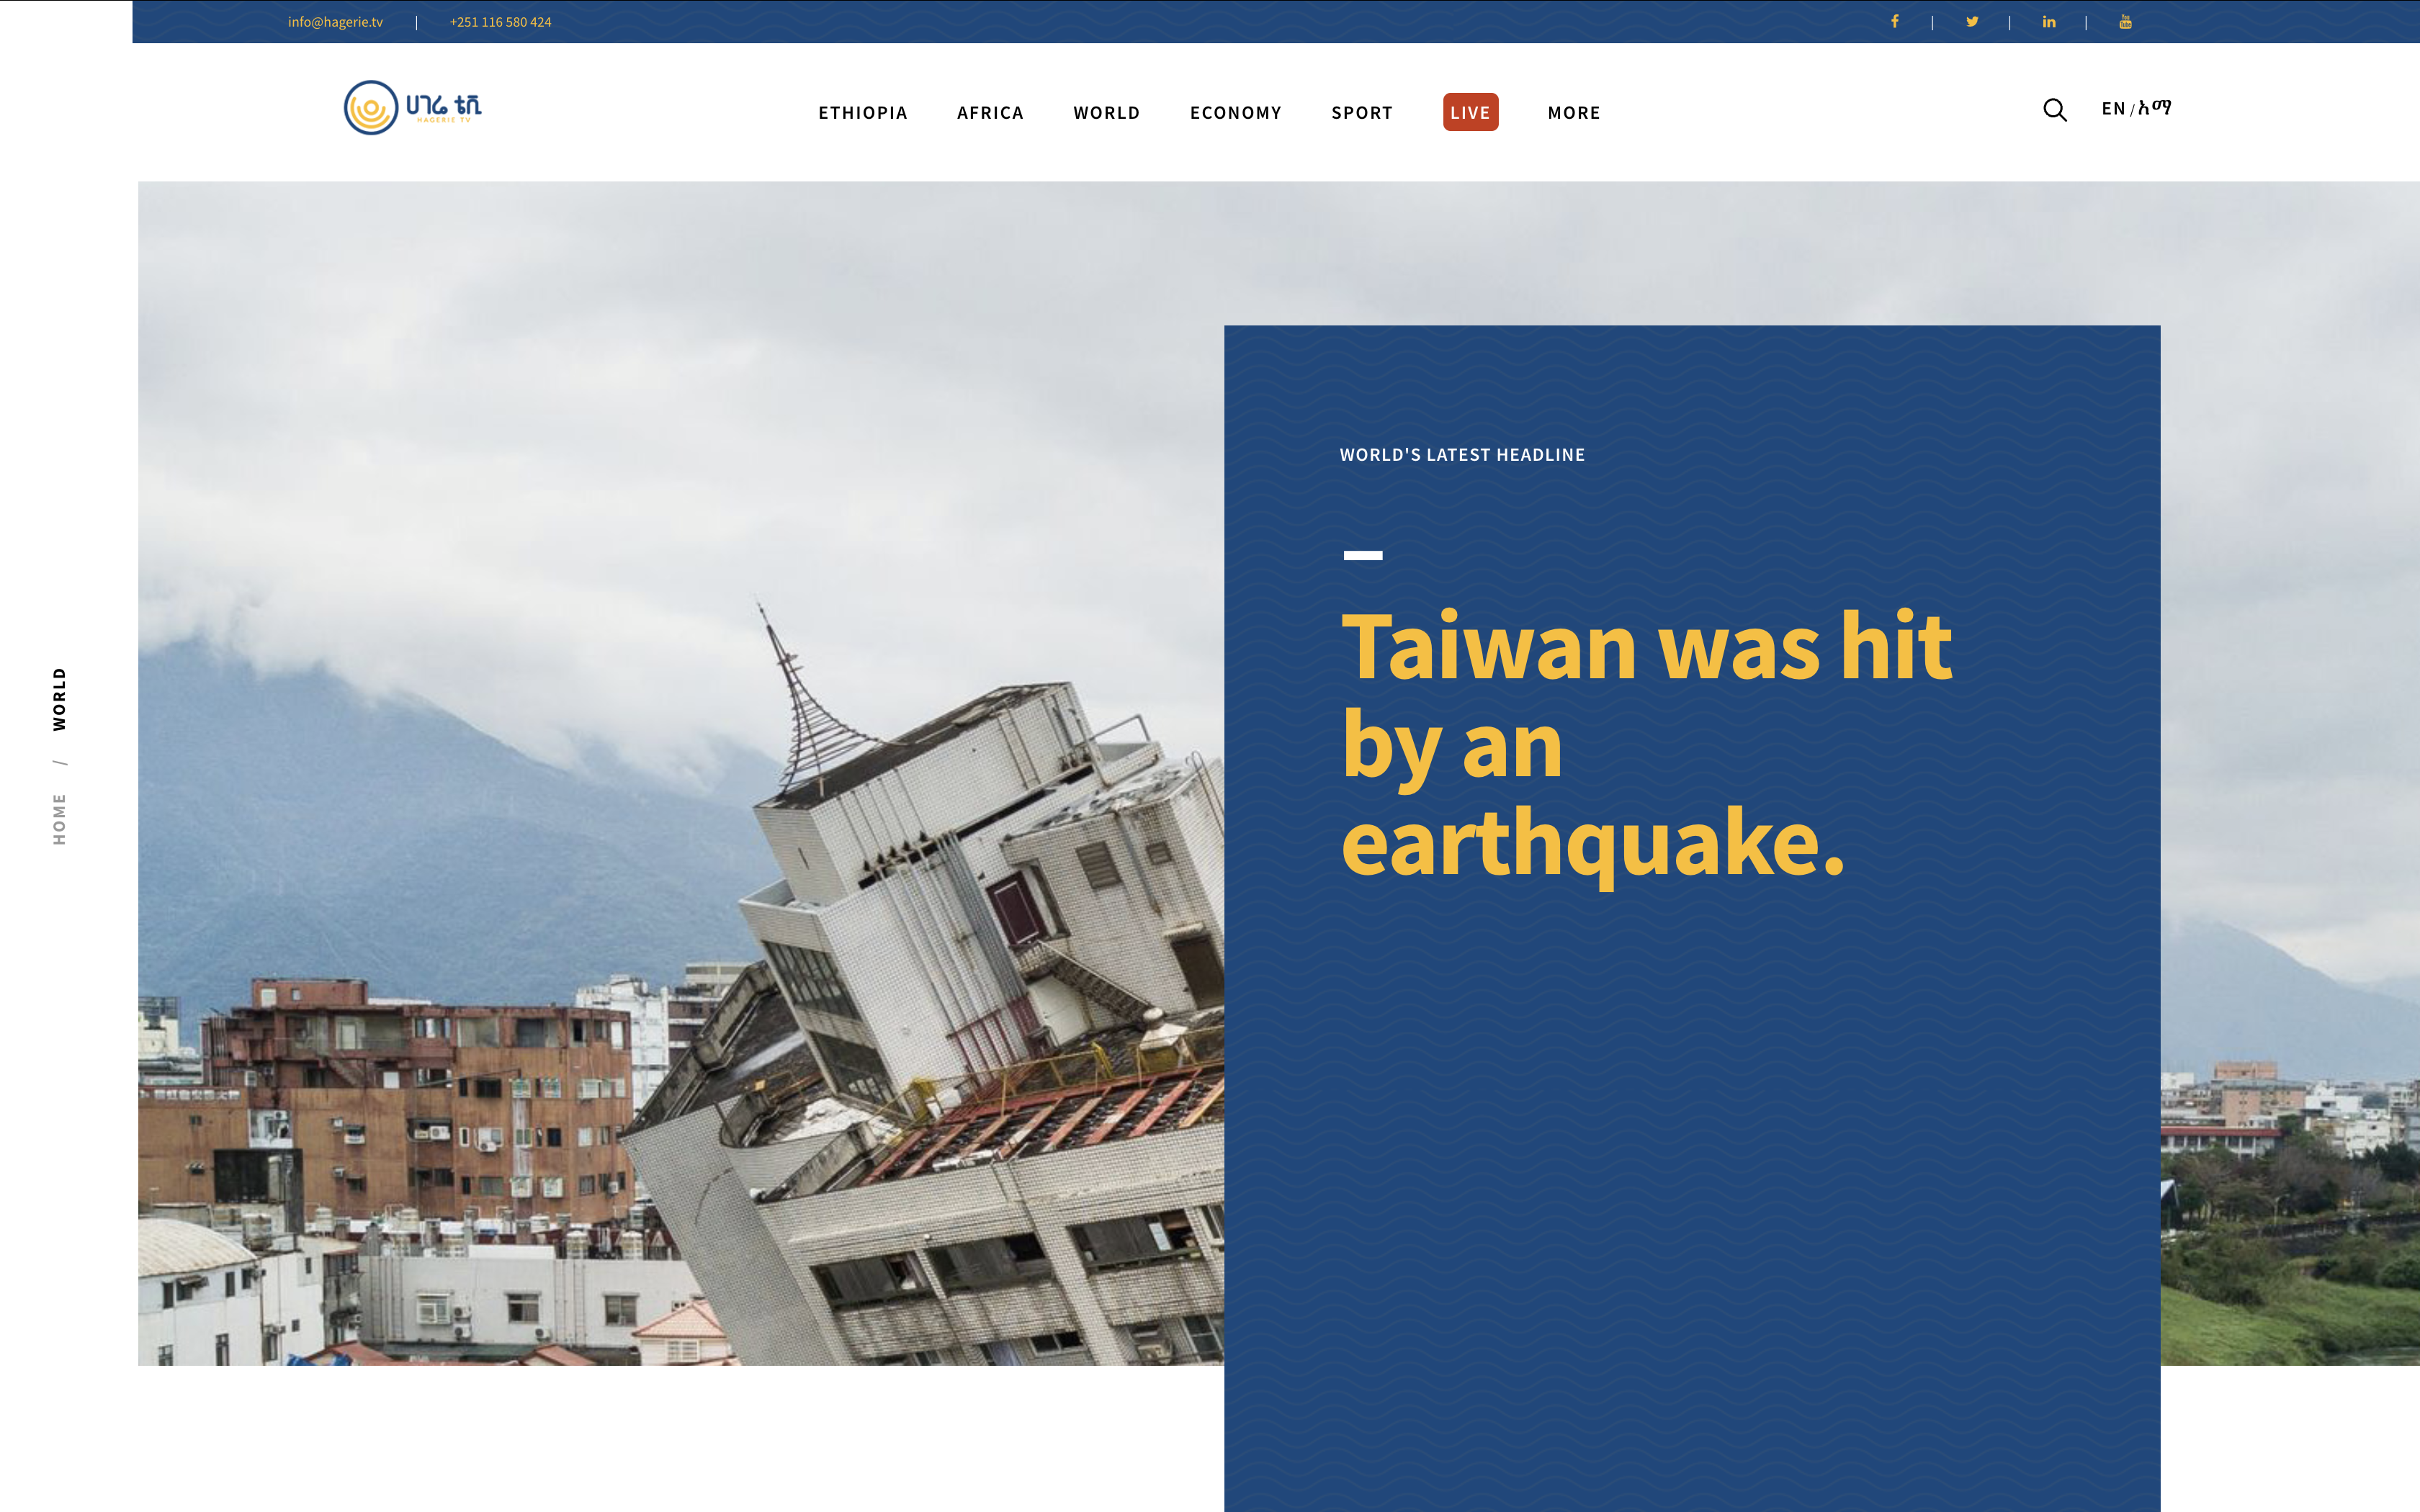Click the LinkedIn icon in header
The width and height of the screenshot is (2420, 1512).
point(2049,21)
